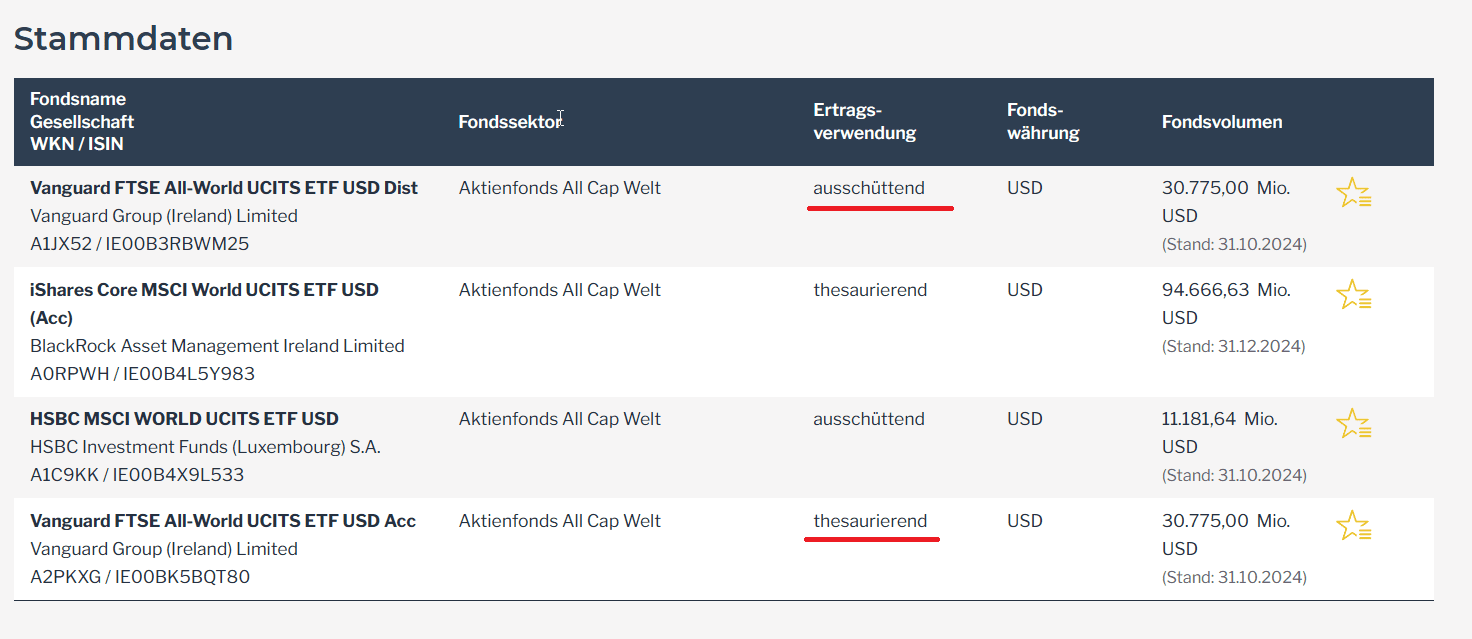Click the Fondsname Gesellschaft WKN/ISIN header
1472x639 pixels.
point(82,121)
